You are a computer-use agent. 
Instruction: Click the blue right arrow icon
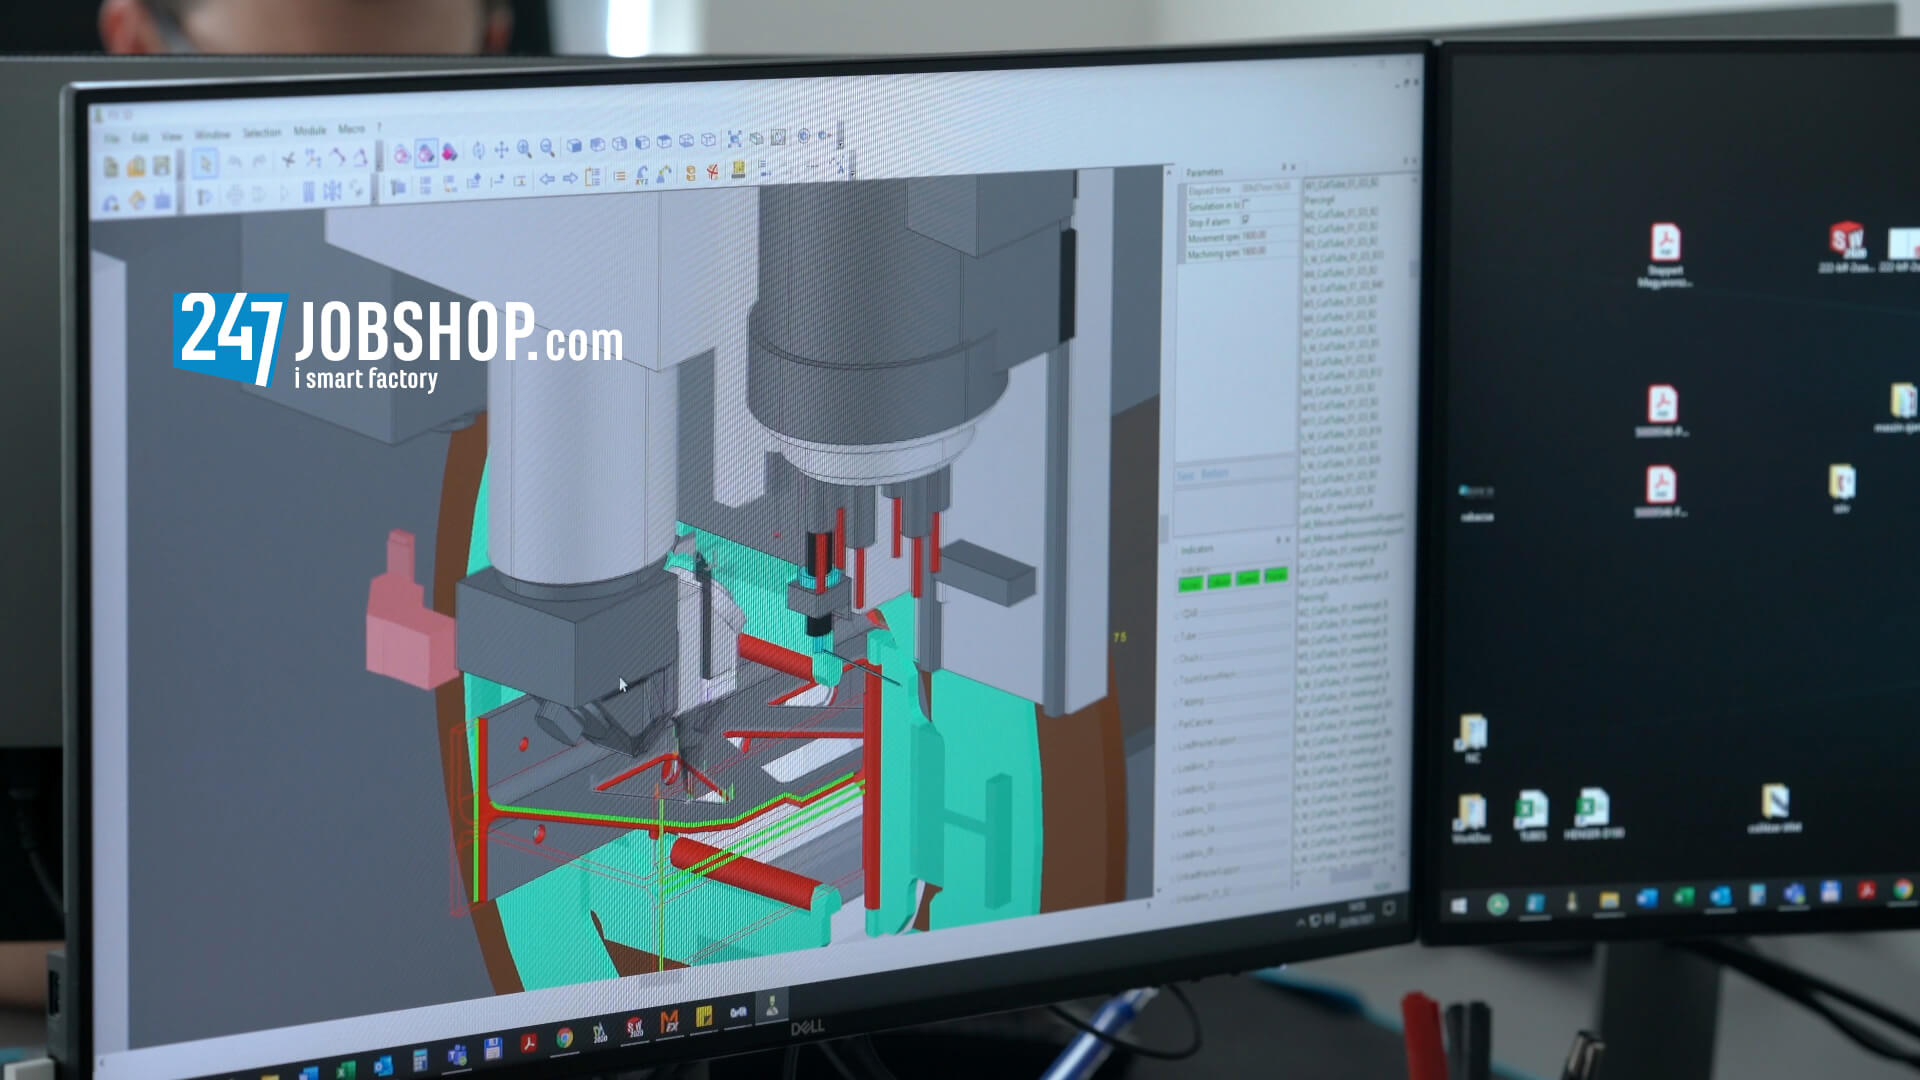570,178
